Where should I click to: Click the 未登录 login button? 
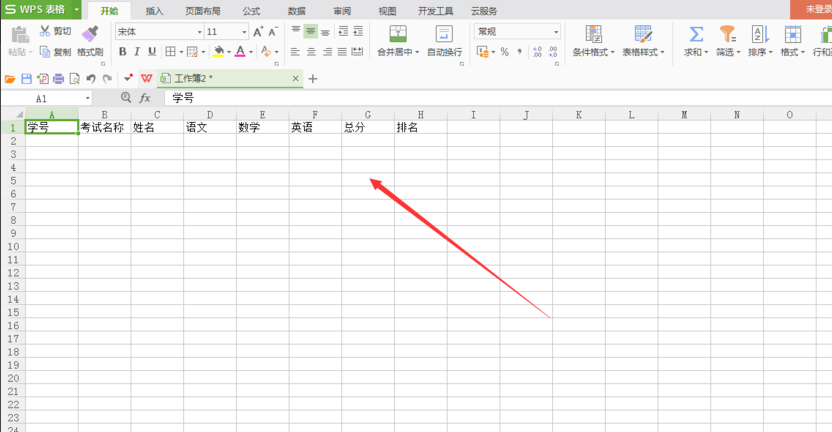click(816, 9)
